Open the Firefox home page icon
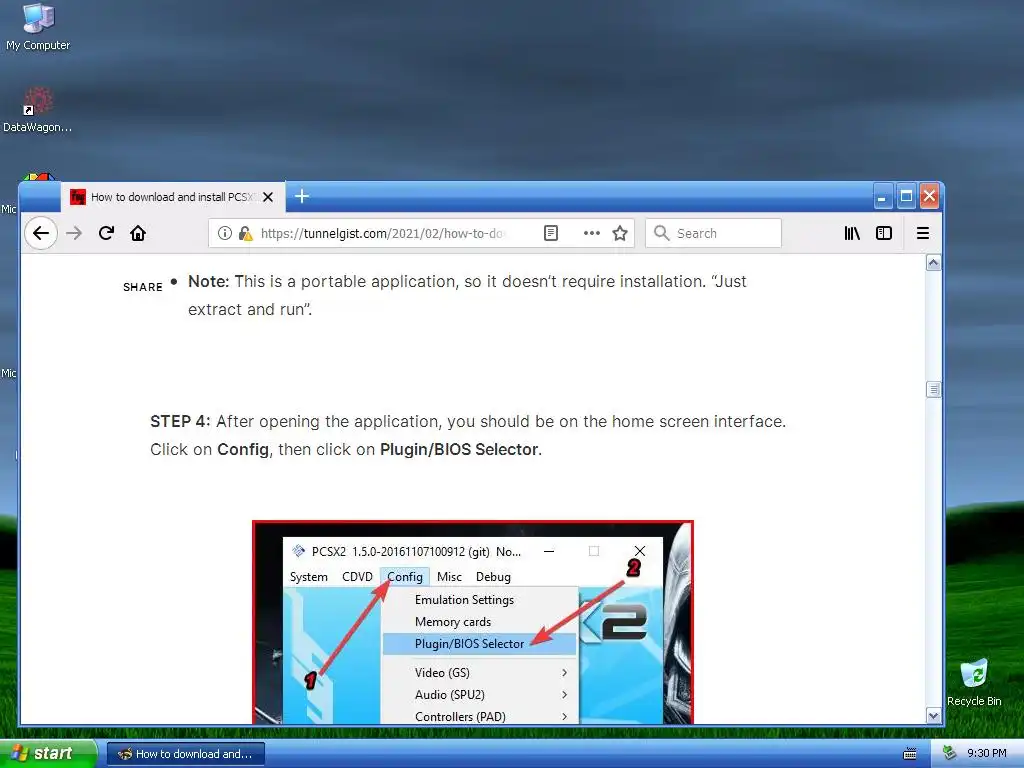Viewport: 1024px width, 768px height. (x=138, y=233)
